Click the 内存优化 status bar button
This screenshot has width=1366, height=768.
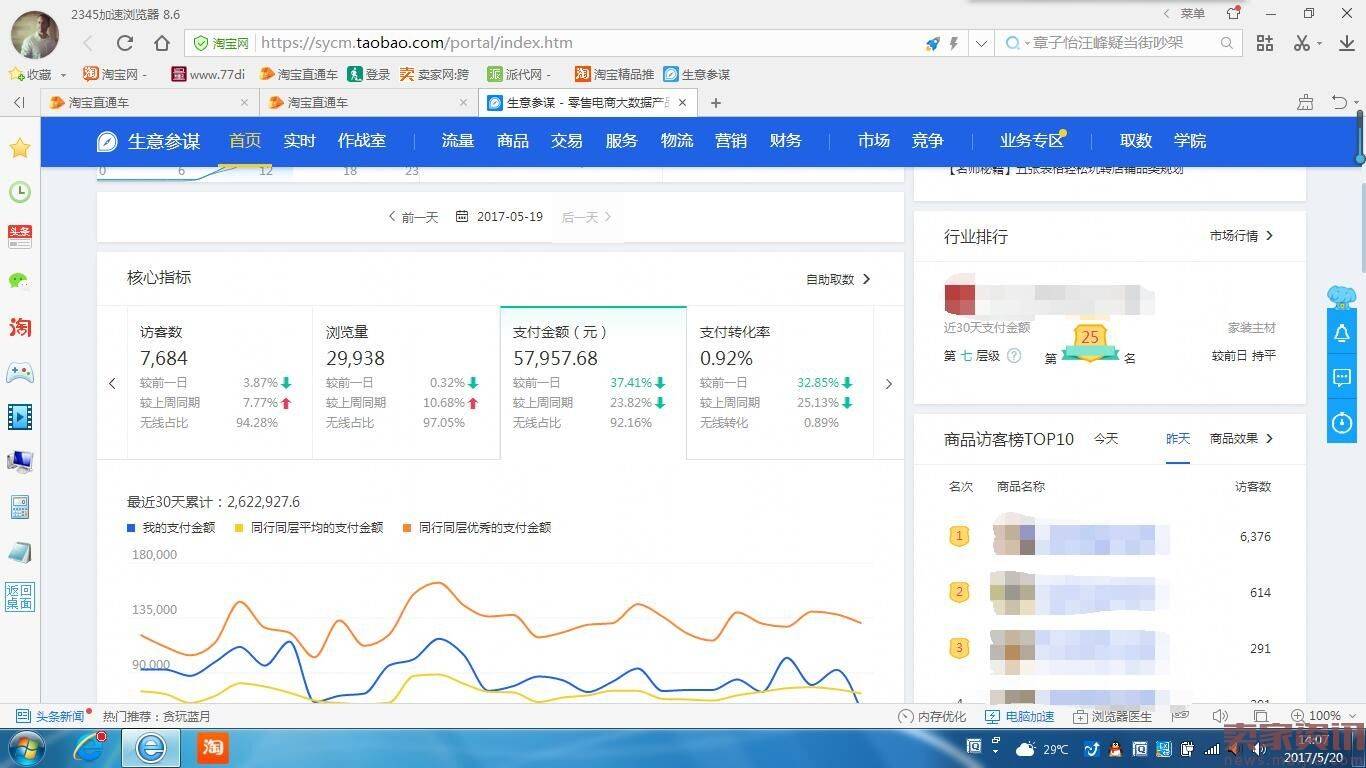coord(932,716)
